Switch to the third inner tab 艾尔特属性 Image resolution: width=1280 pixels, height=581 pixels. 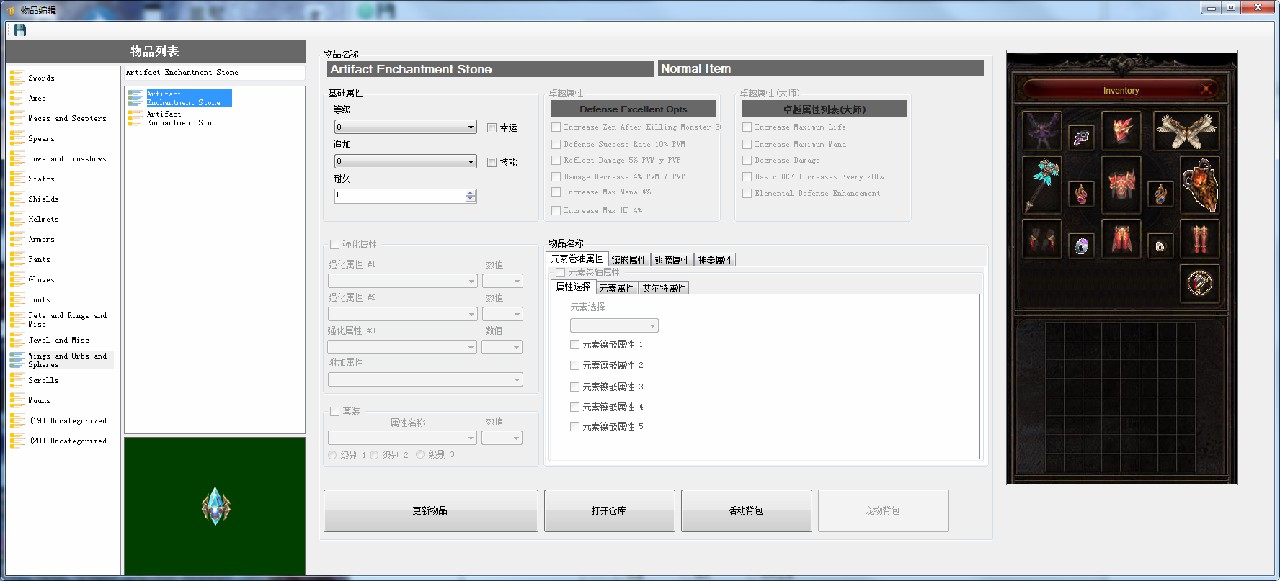[664, 288]
